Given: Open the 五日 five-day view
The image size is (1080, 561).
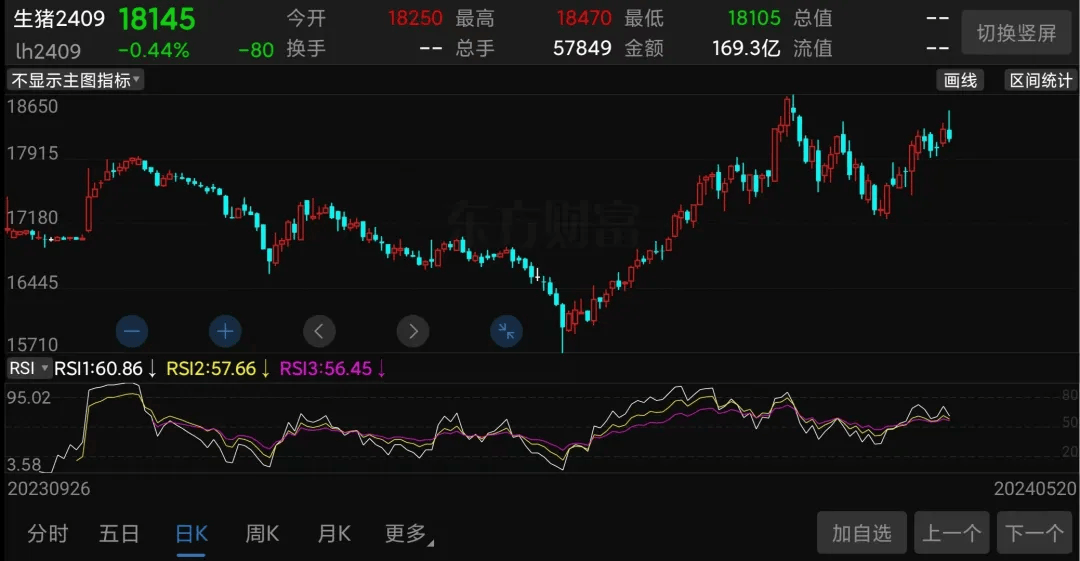Looking at the screenshot, I should [x=119, y=534].
